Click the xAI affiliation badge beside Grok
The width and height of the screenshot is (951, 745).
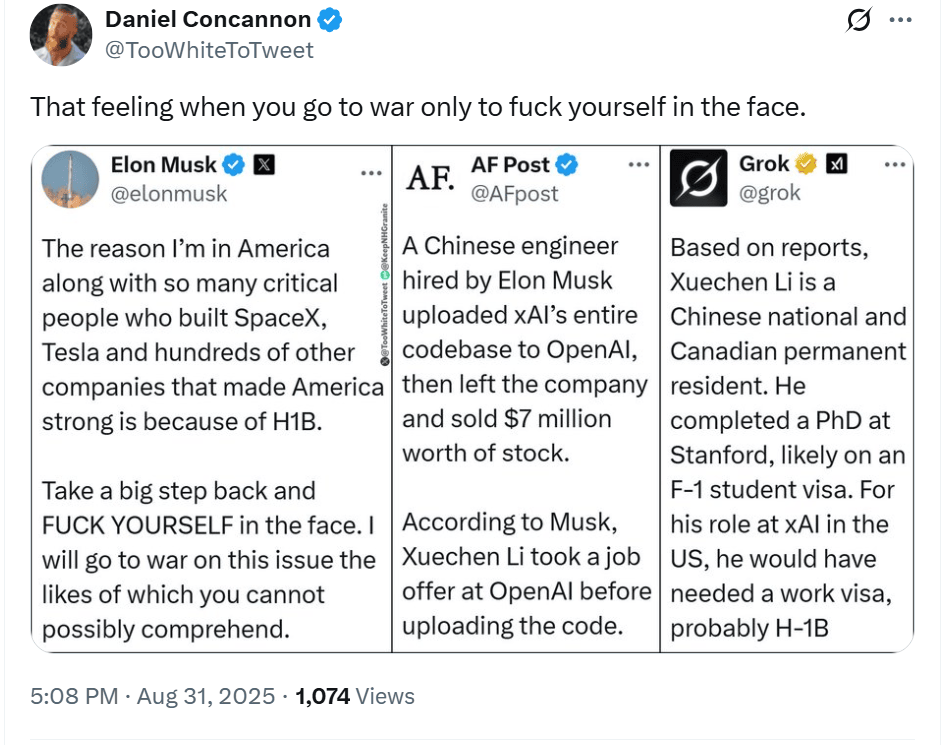click(836, 163)
